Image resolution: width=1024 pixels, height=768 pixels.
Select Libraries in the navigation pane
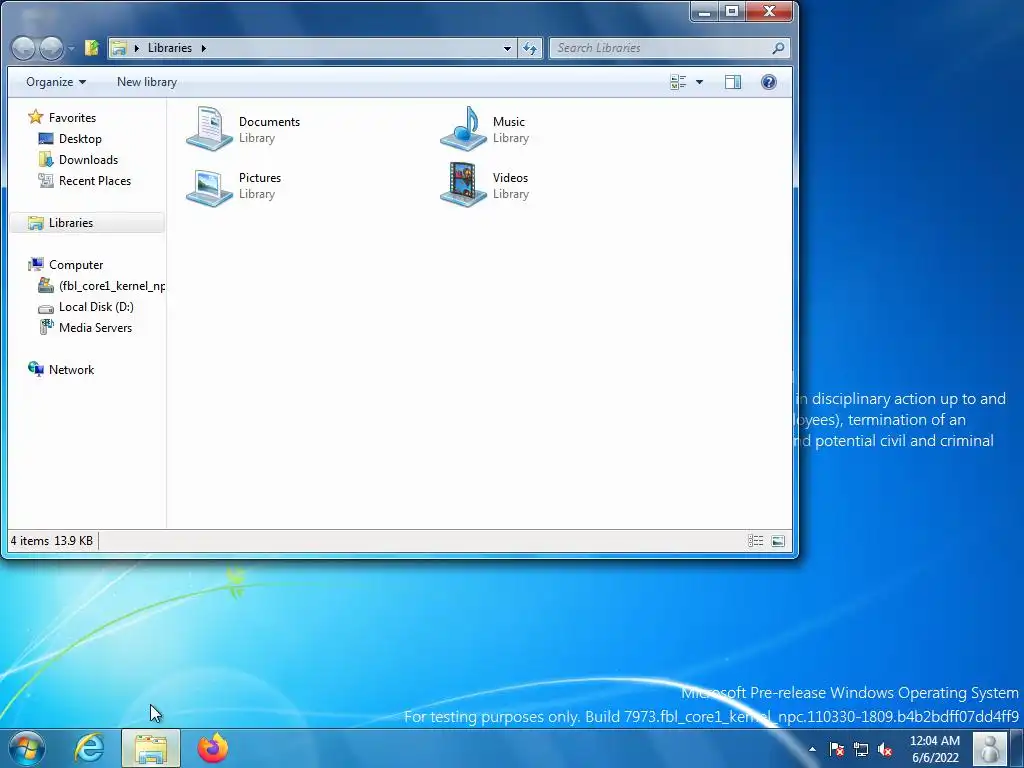(88, 223)
